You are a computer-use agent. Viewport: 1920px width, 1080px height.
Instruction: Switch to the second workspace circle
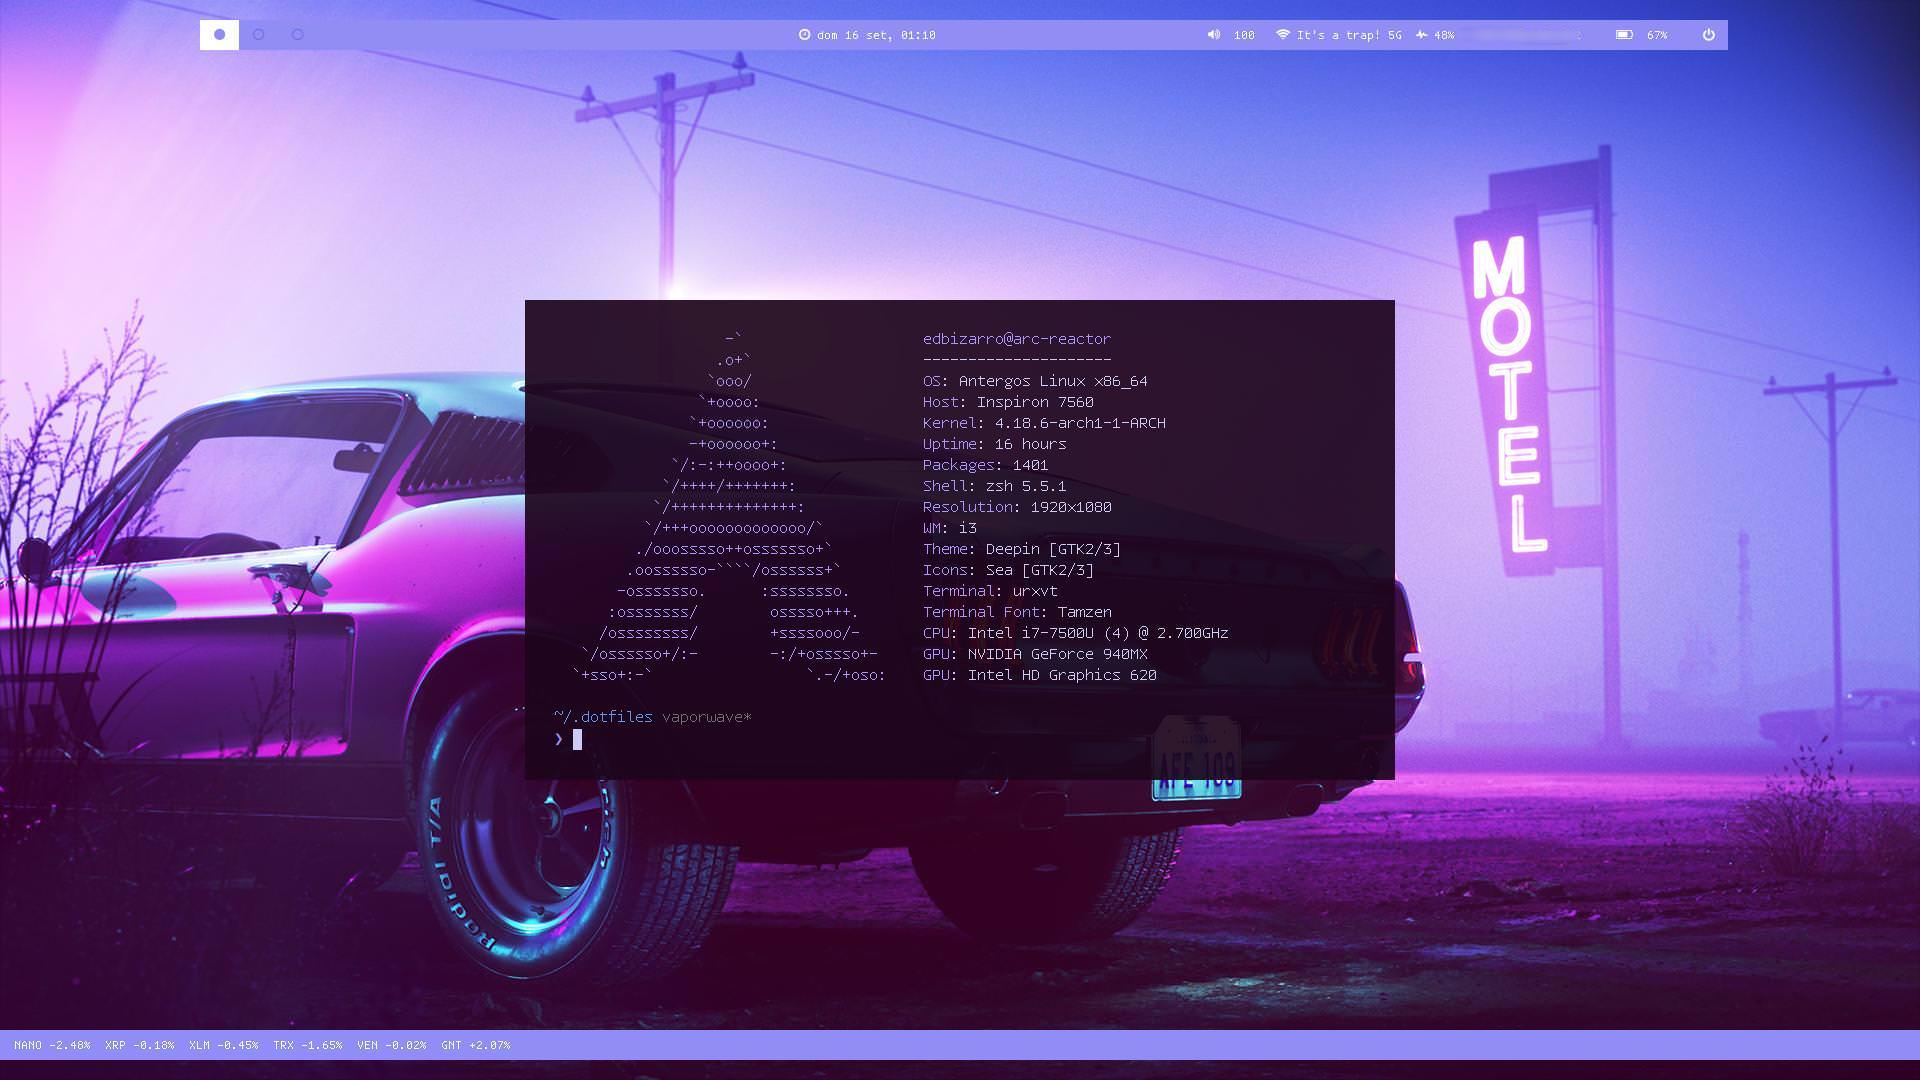259,35
